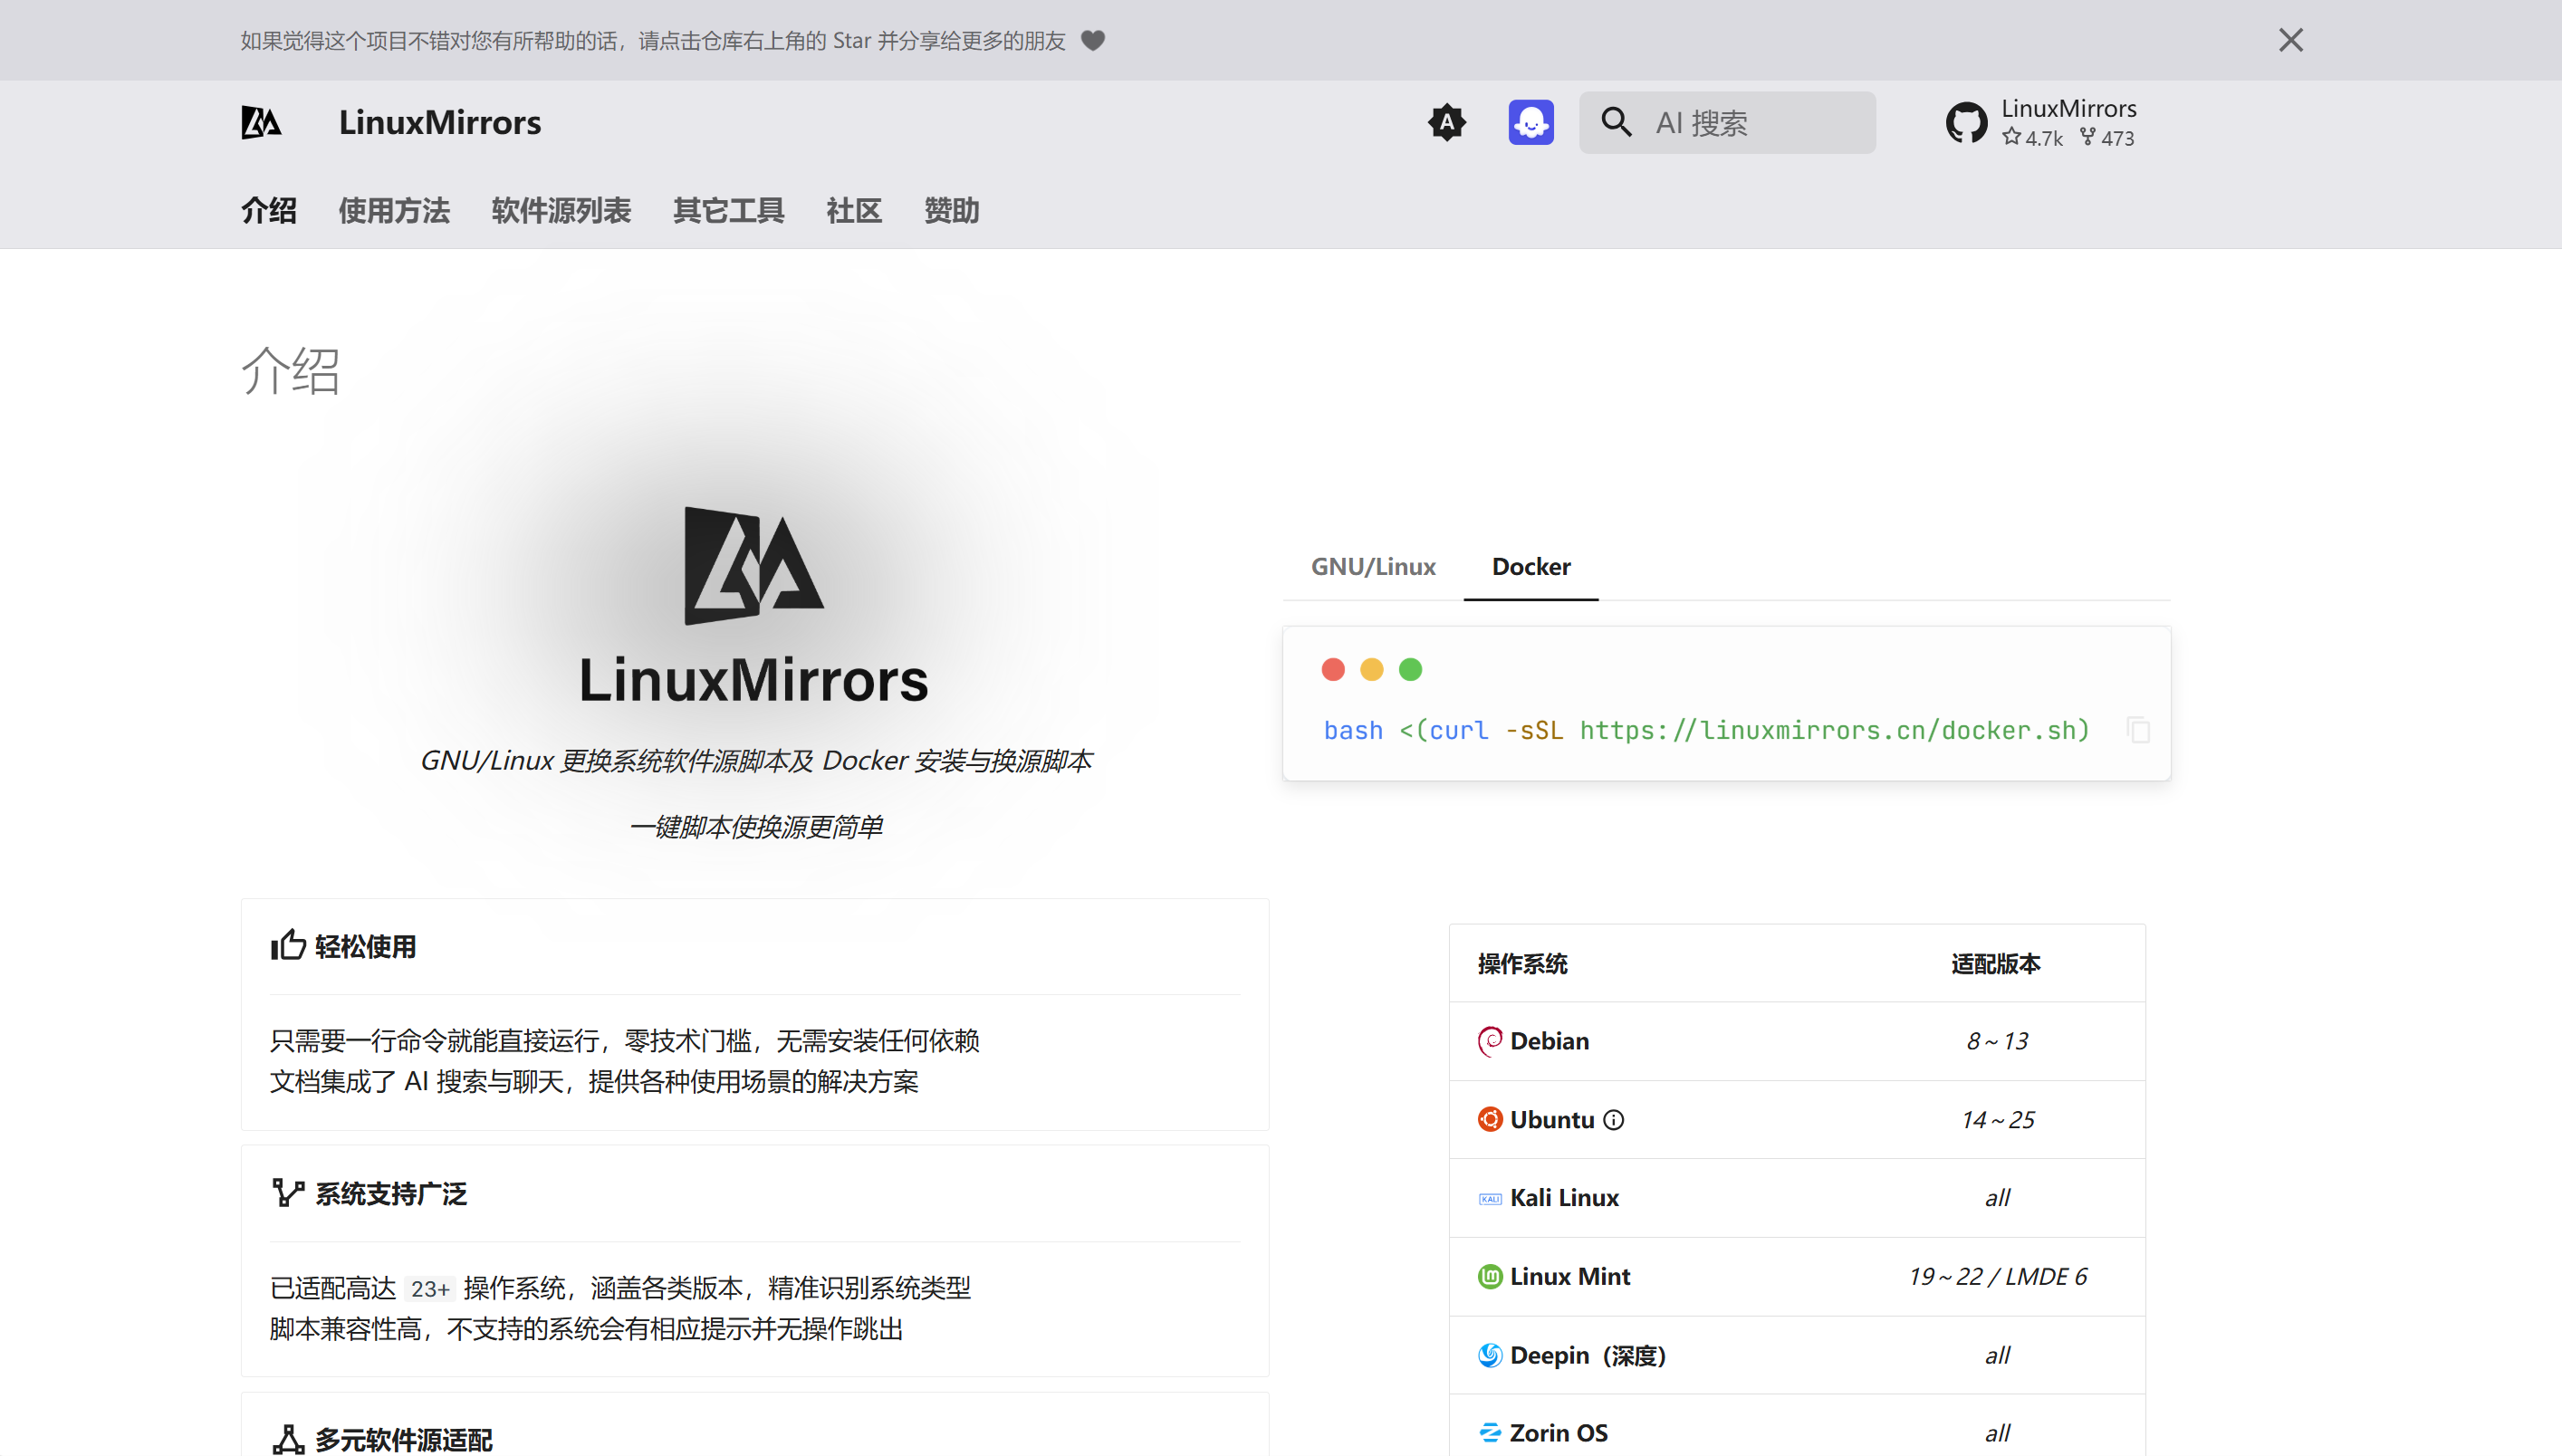Open the AI chat assistant icon
Image resolution: width=2562 pixels, height=1456 pixels.
pyautogui.click(x=1531, y=122)
